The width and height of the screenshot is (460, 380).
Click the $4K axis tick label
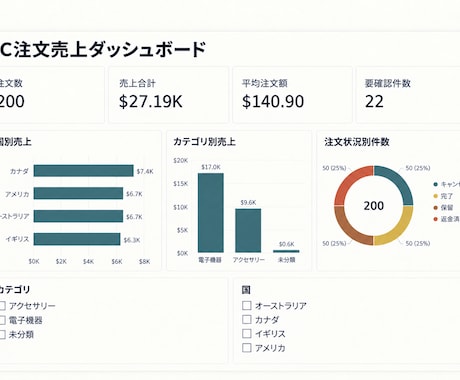(88, 262)
